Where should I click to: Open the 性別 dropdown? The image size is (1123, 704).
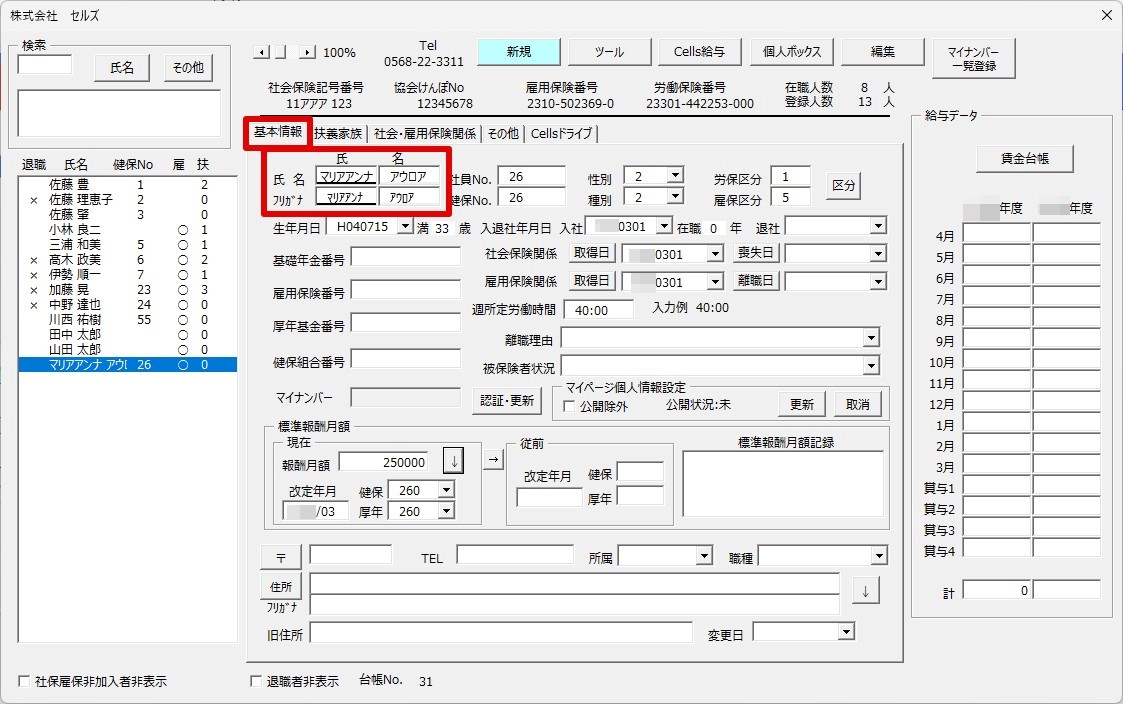coord(675,175)
